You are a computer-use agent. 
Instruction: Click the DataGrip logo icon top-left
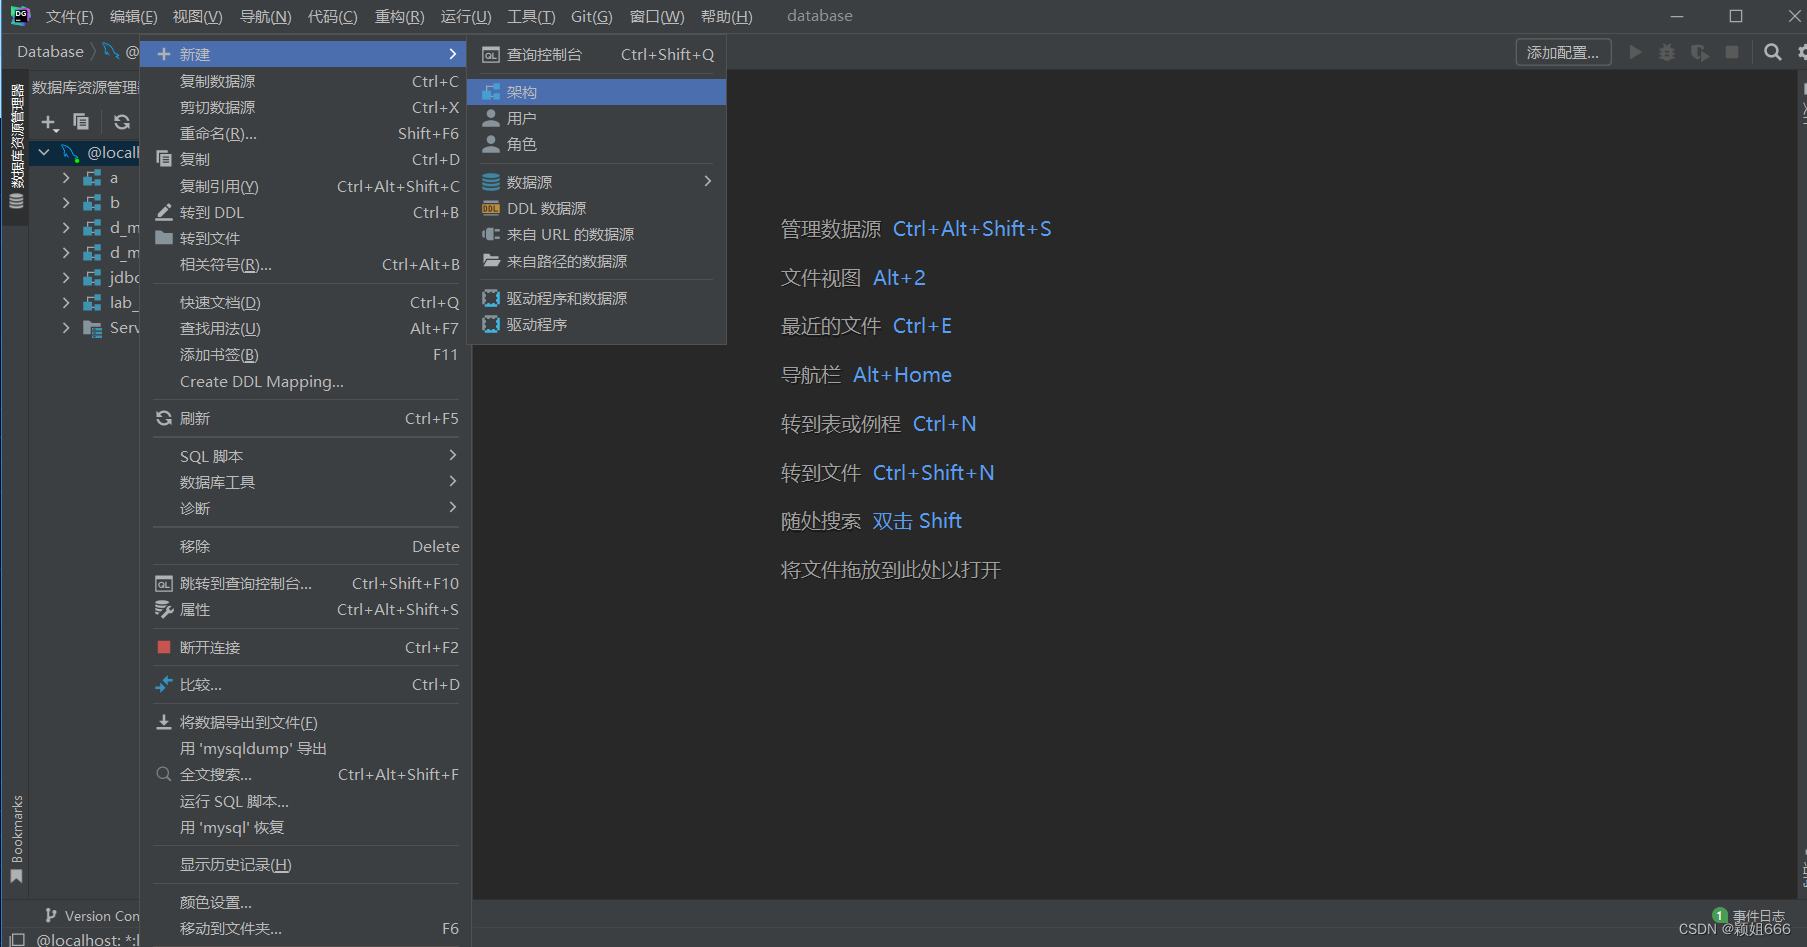tap(20, 15)
